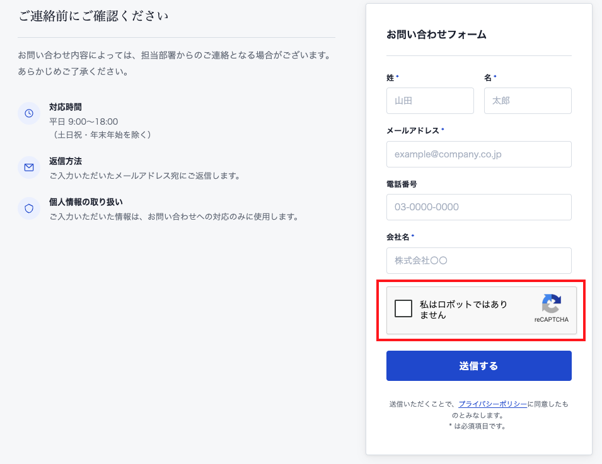Viewport: 602px width, 464px height.
Task: Open the プライバシーポリシー link
Action: 493,404
